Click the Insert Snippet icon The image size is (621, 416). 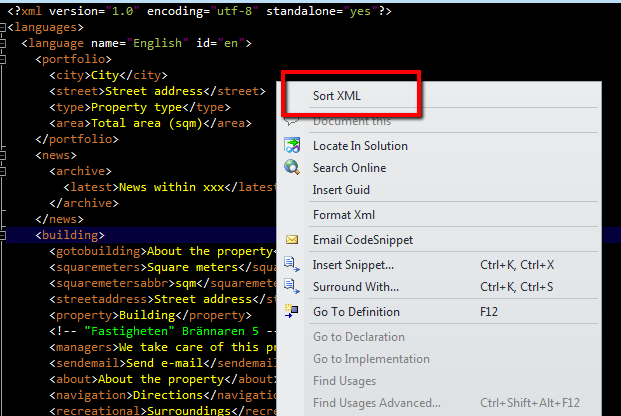click(292, 264)
